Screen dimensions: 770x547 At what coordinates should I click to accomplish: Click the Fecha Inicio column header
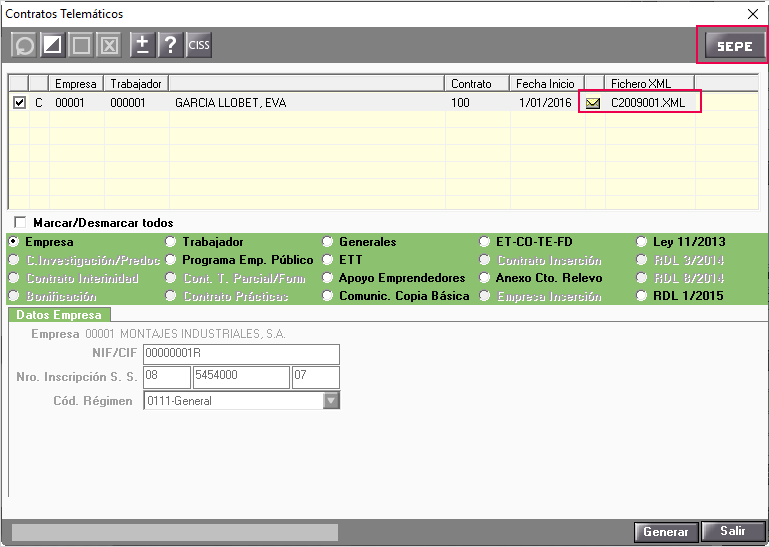(547, 84)
